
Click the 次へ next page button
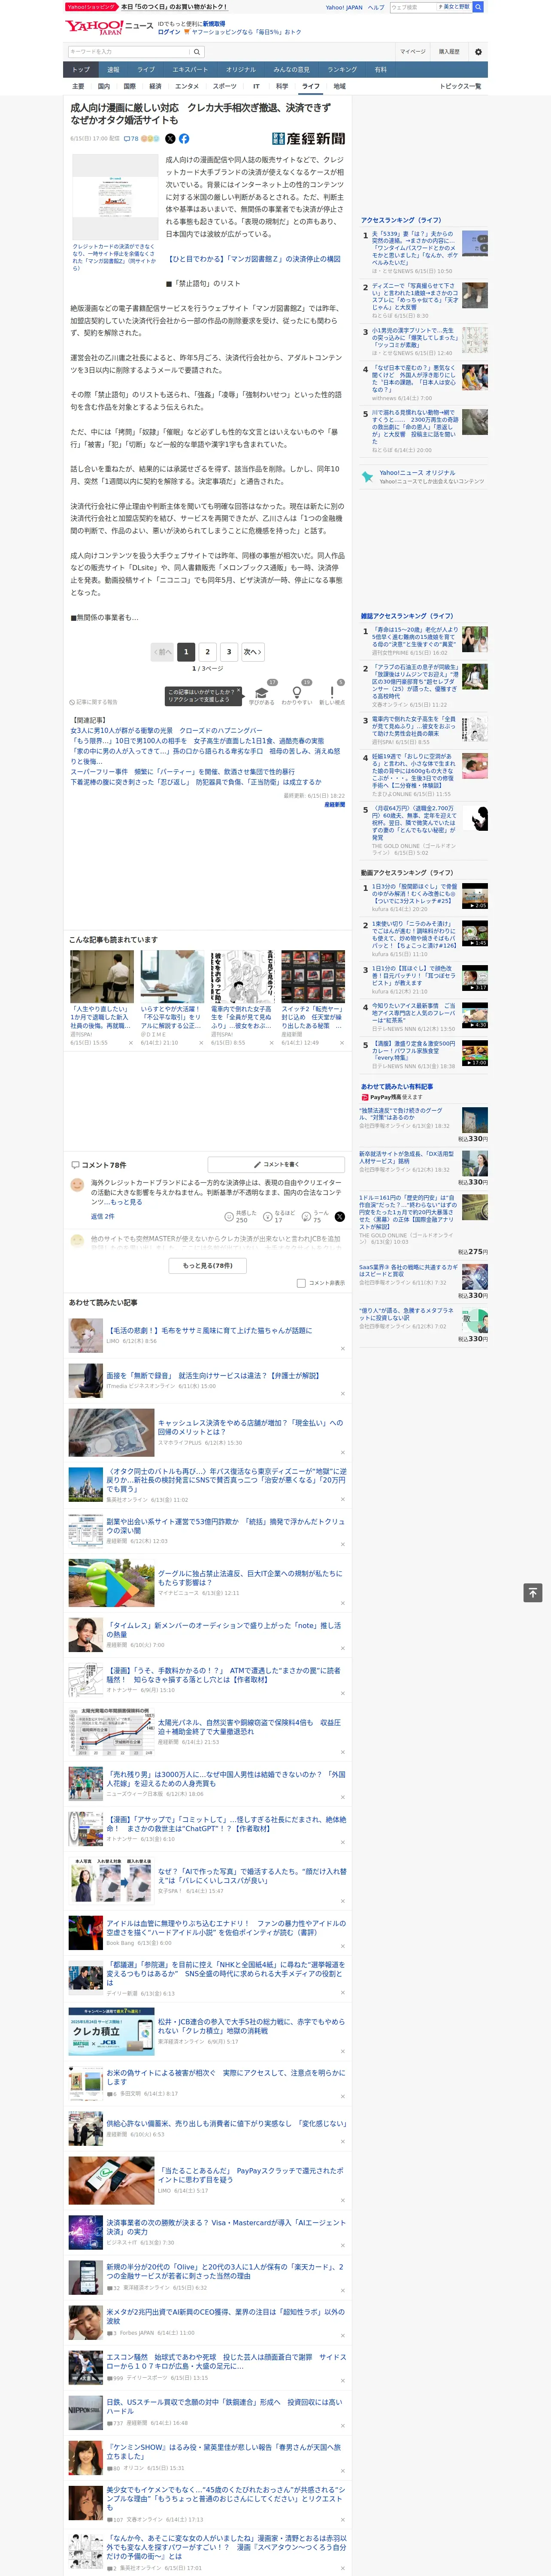coord(253,652)
